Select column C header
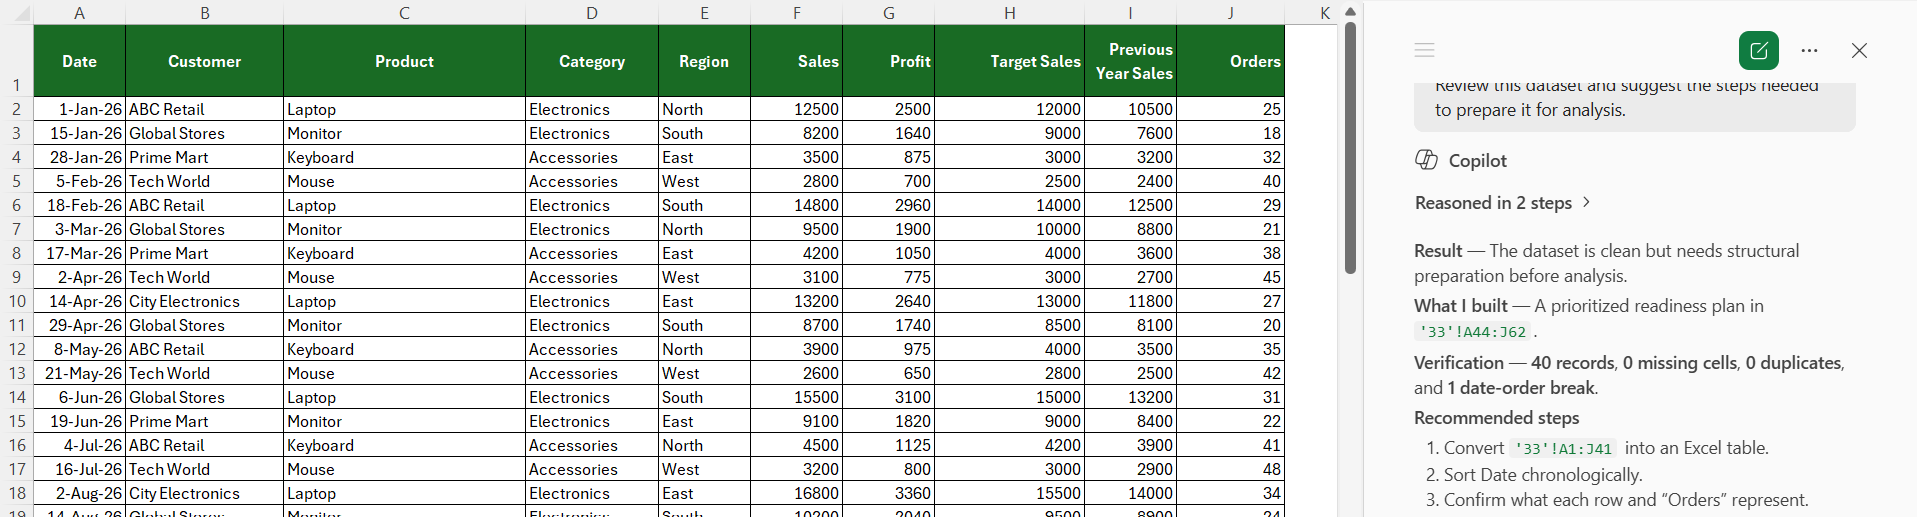This screenshot has width=1917, height=517. pyautogui.click(x=404, y=13)
